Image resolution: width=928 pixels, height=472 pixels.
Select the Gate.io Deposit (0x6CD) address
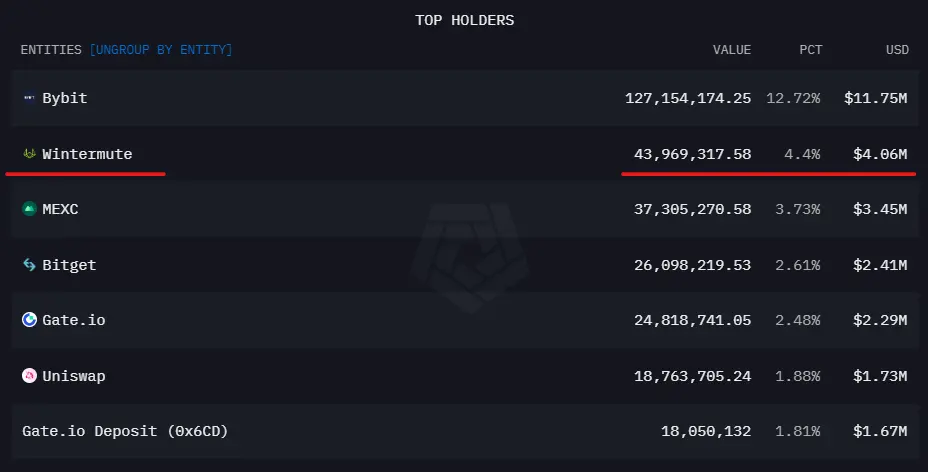[125, 431]
